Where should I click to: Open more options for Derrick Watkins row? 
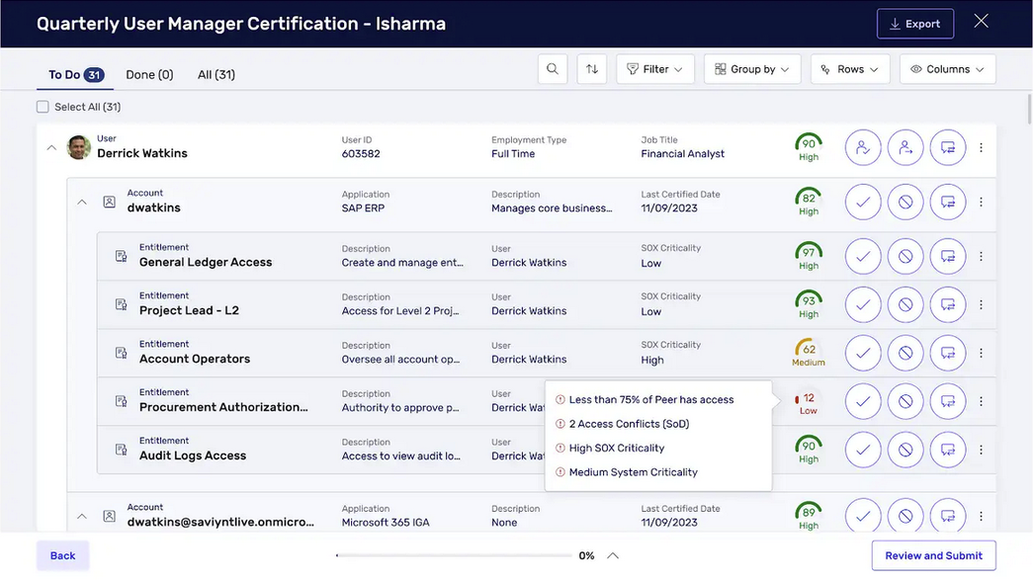(x=981, y=148)
